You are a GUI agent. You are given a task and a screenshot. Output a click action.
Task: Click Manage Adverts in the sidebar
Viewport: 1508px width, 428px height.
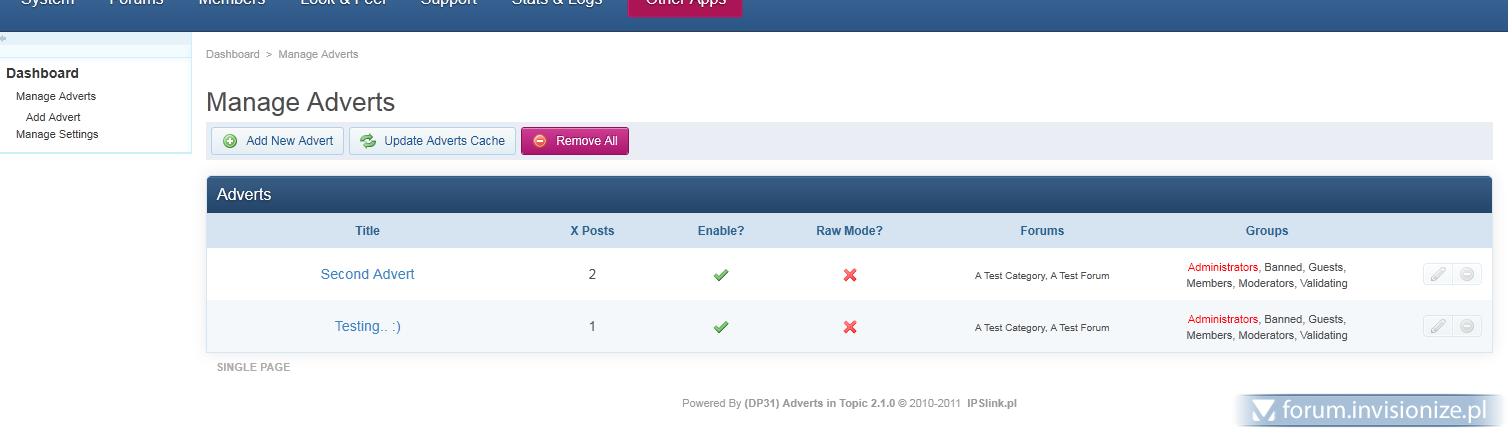point(56,96)
